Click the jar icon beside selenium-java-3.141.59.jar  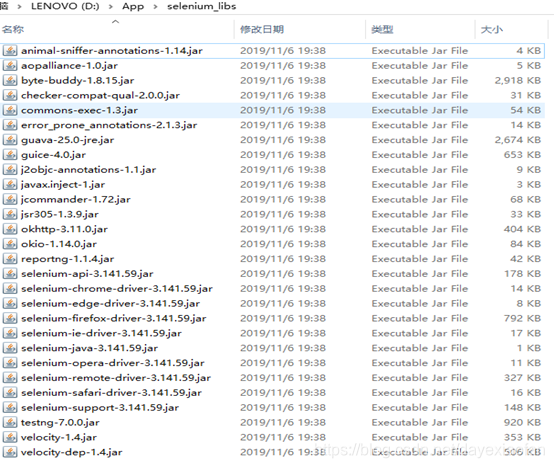(x=10, y=348)
